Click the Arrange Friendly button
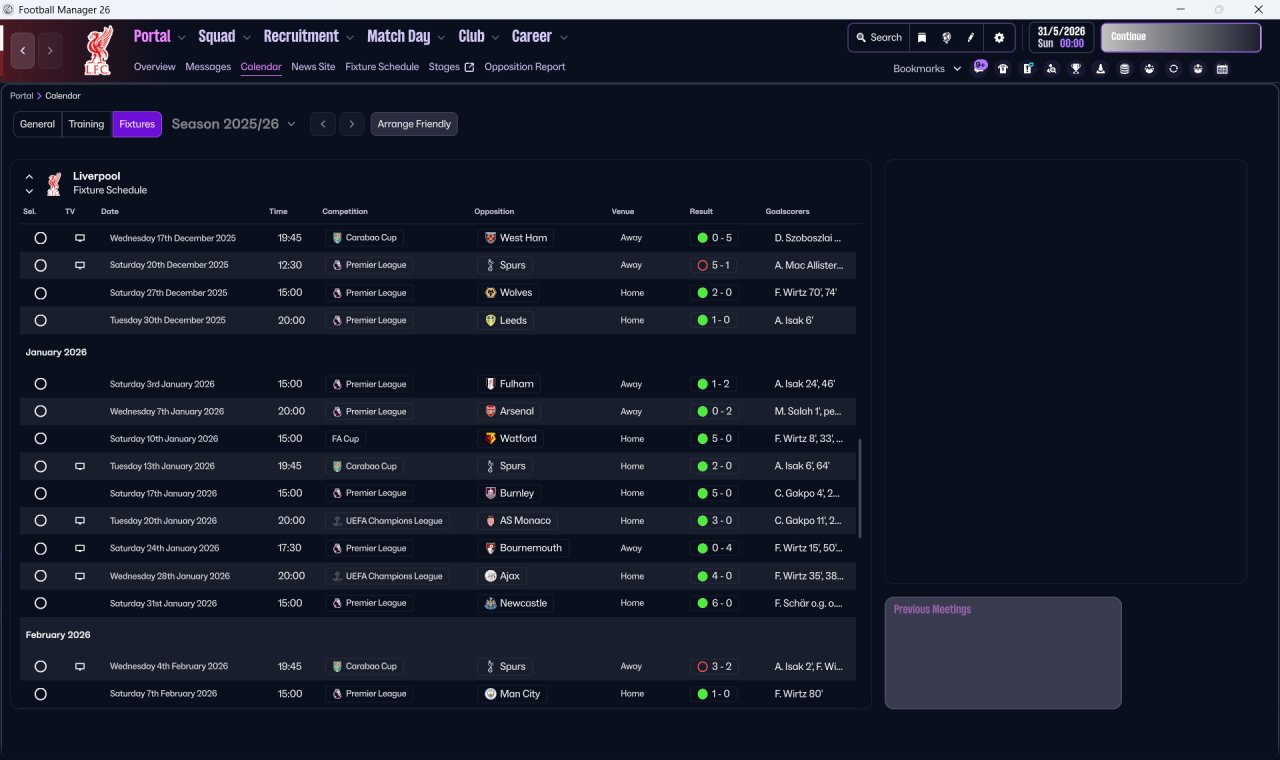The width and height of the screenshot is (1280, 760). pyautogui.click(x=414, y=124)
